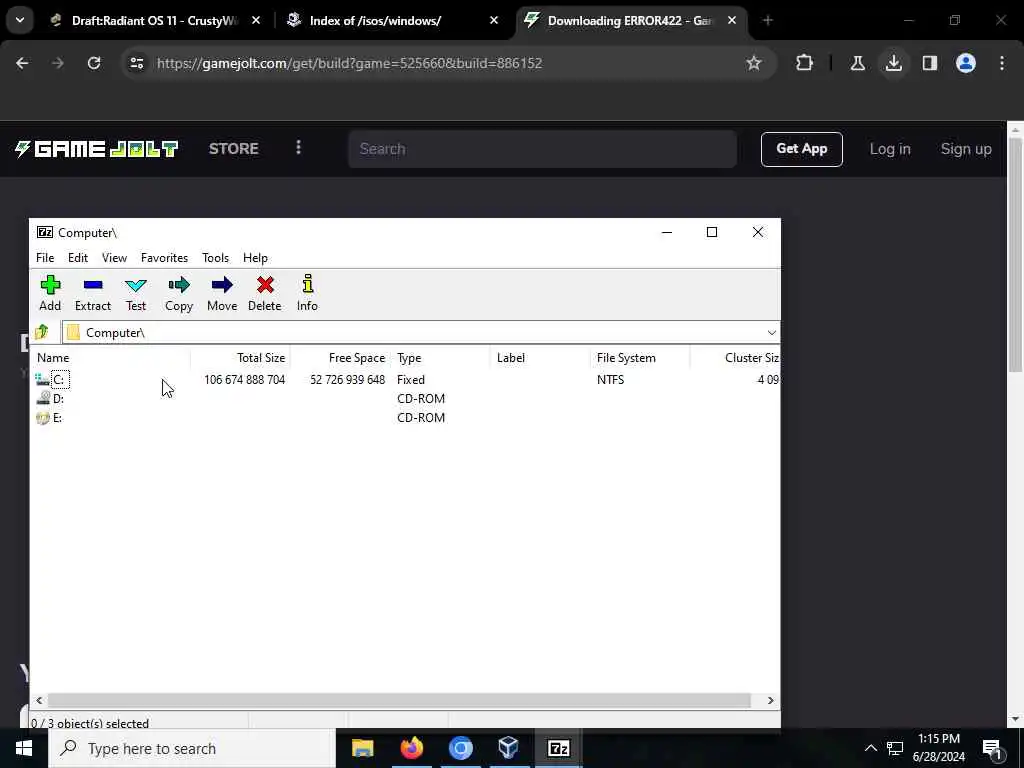Open the STORE link on Game Jolt

point(234,149)
